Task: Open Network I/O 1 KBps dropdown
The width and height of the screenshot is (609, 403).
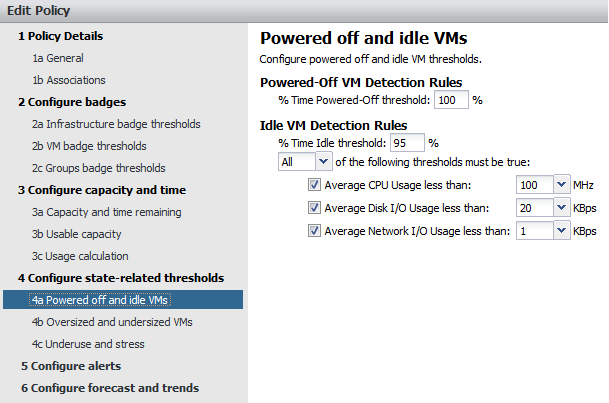Action: point(560,231)
